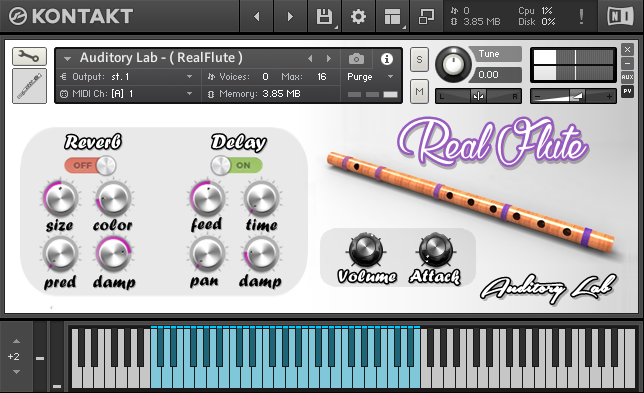The height and width of the screenshot is (393, 644).
Task: Click the Delay damp knob
Action: tap(261, 254)
